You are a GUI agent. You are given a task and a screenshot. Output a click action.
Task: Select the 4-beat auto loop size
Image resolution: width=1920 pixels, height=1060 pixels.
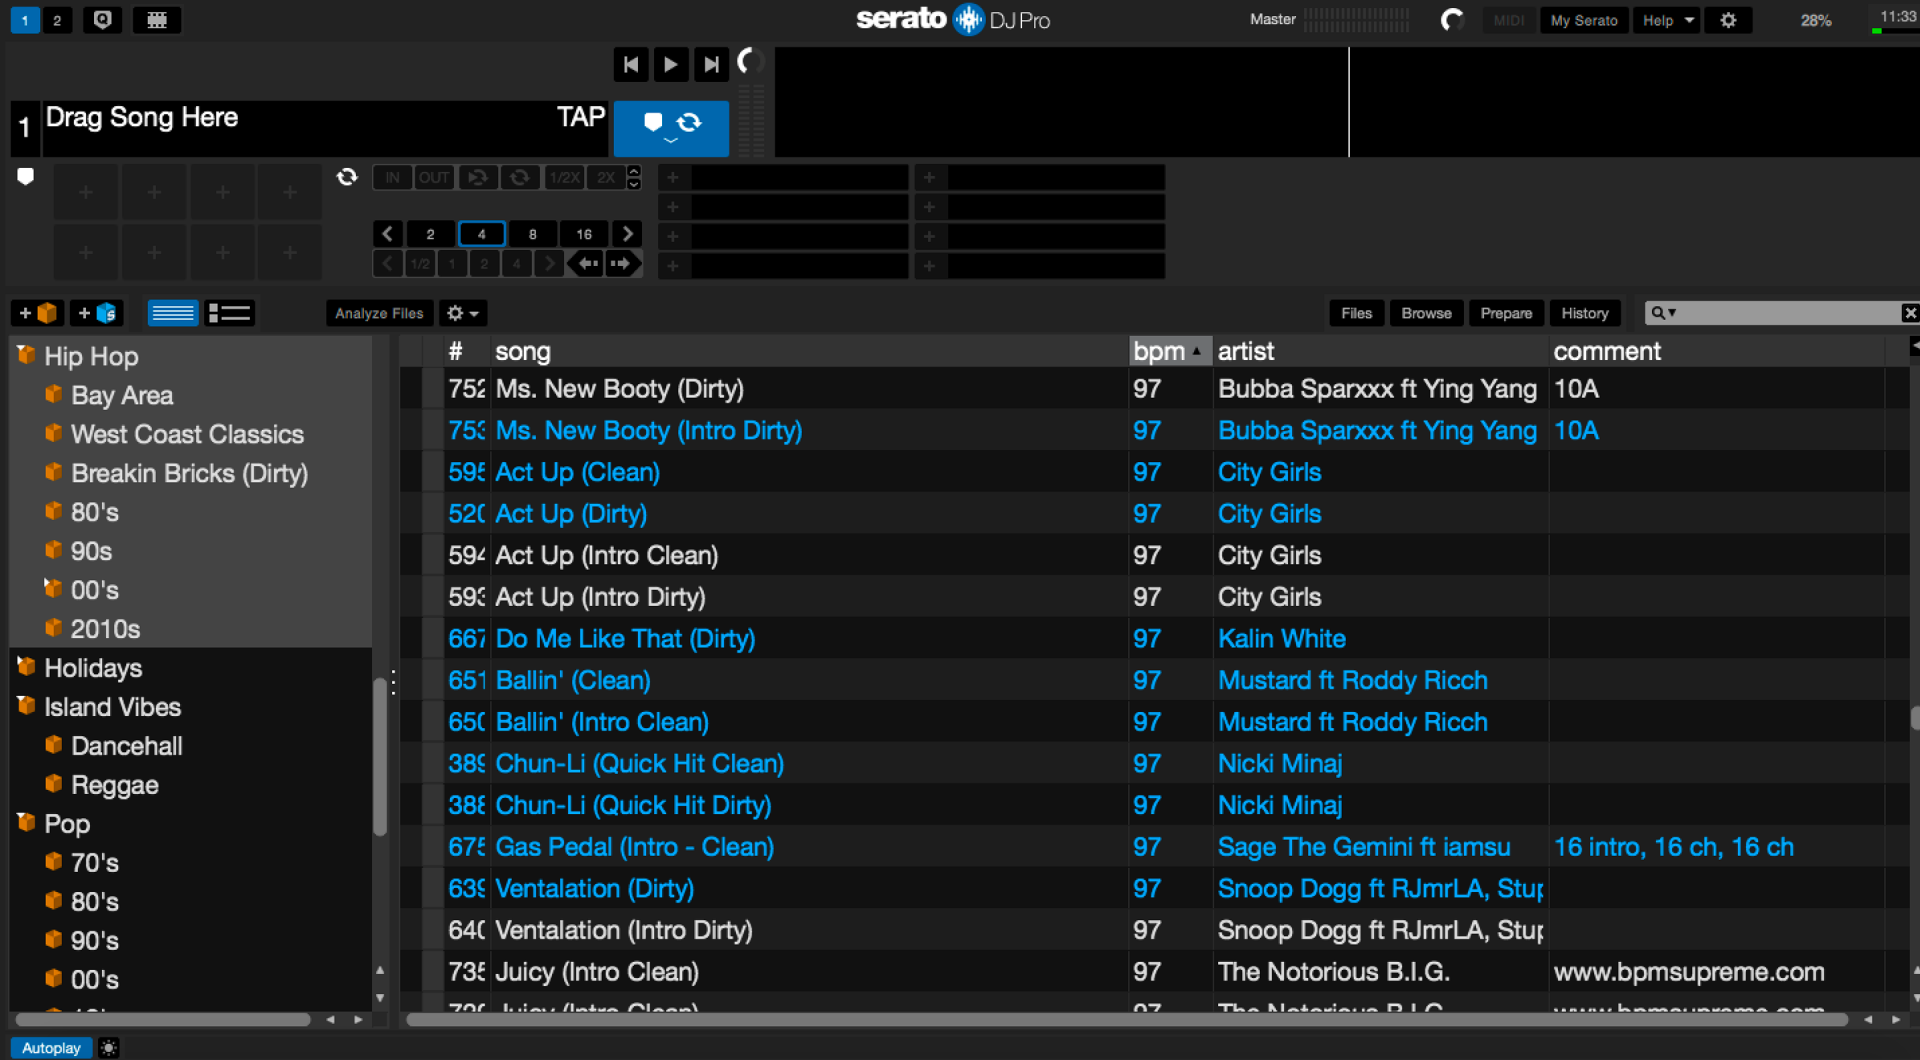481,234
